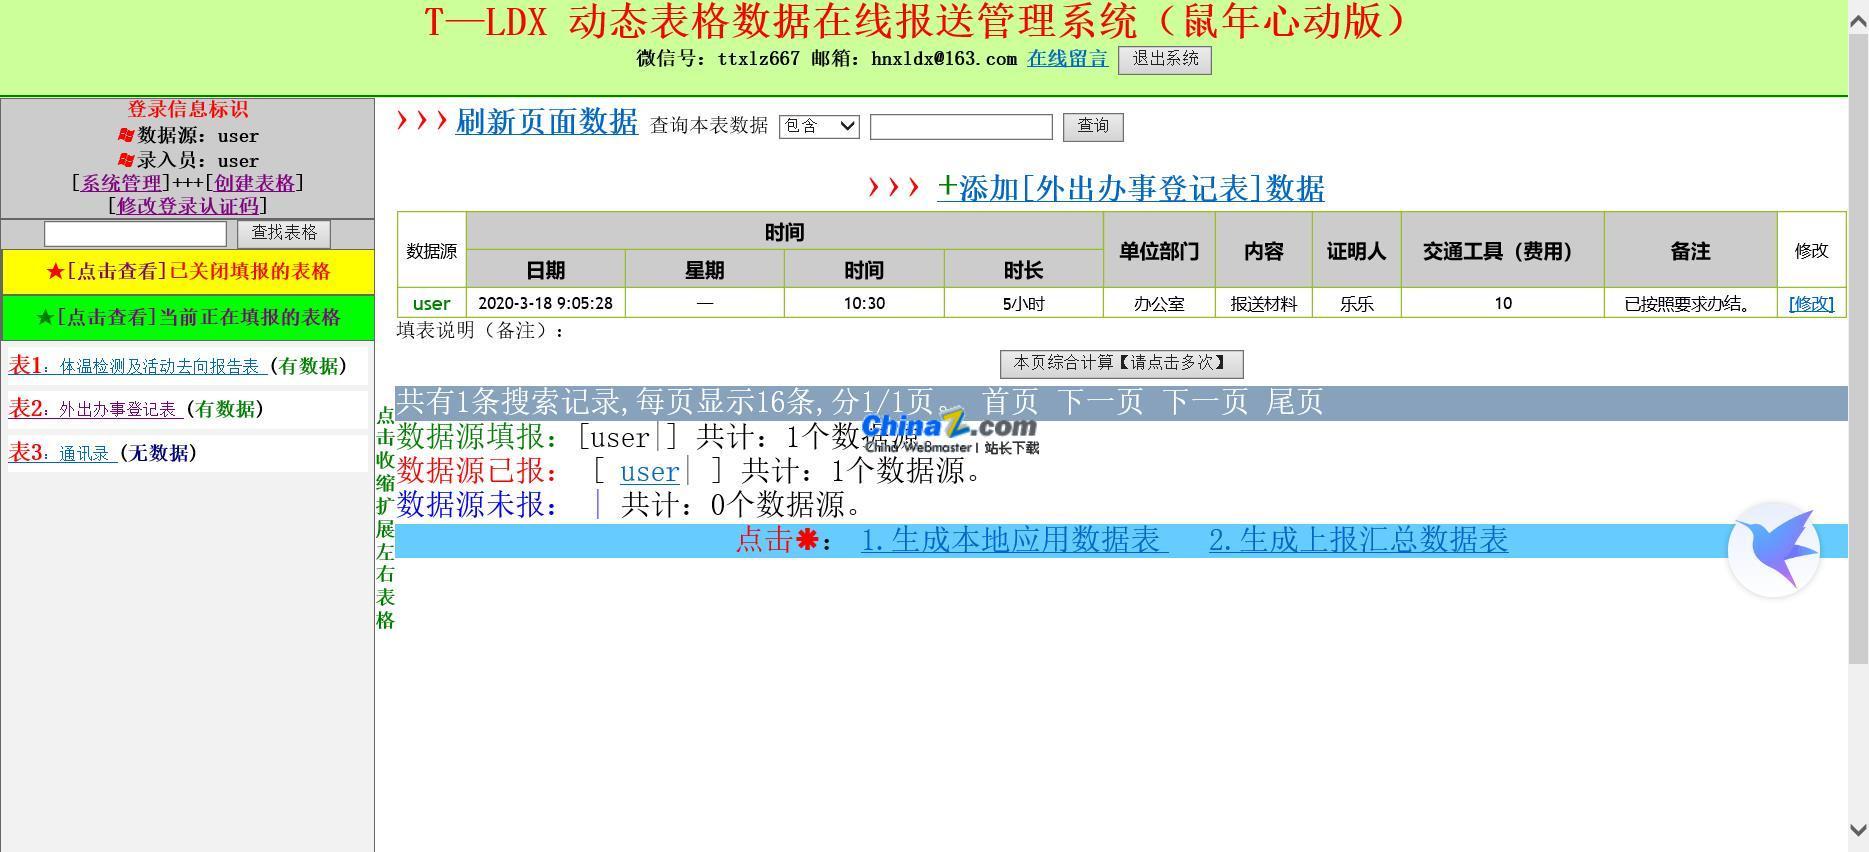Click the 已按照要求办结。 remark cell
The width and height of the screenshot is (1869, 852).
tap(1691, 303)
